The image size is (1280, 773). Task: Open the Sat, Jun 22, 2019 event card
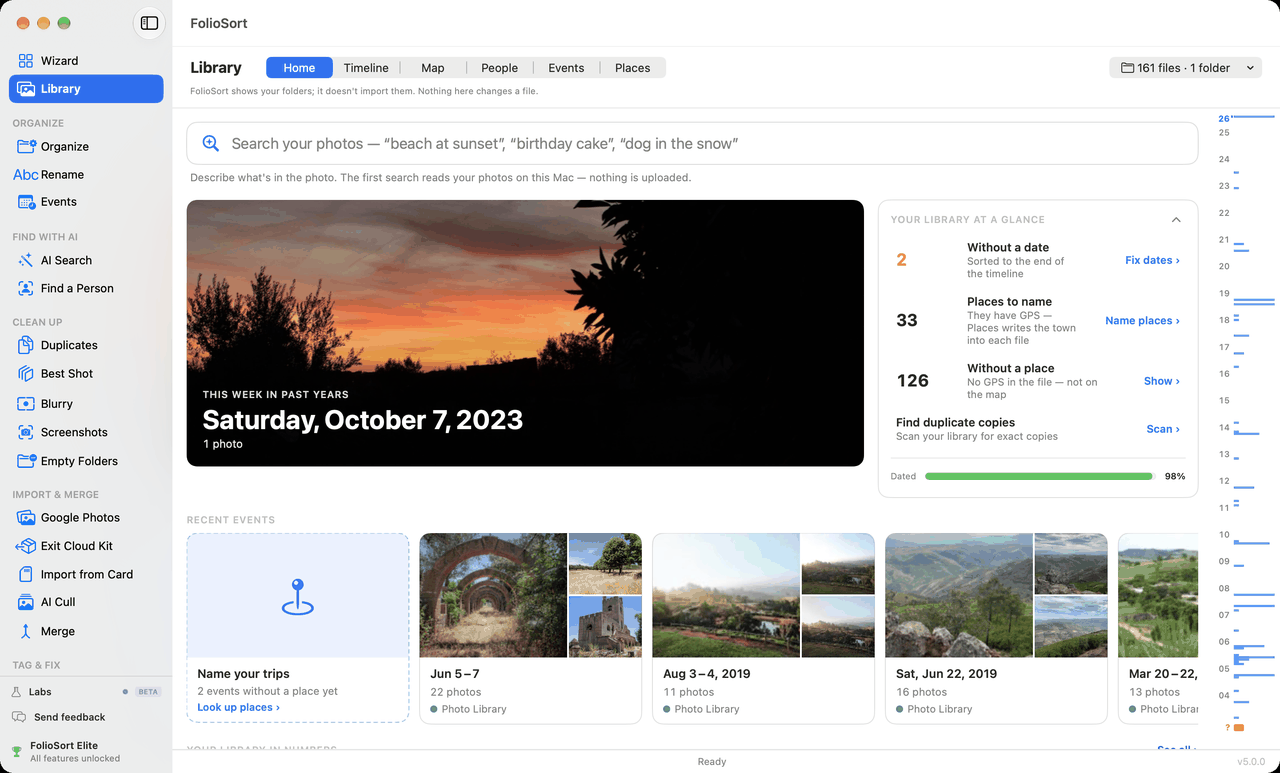(x=996, y=628)
